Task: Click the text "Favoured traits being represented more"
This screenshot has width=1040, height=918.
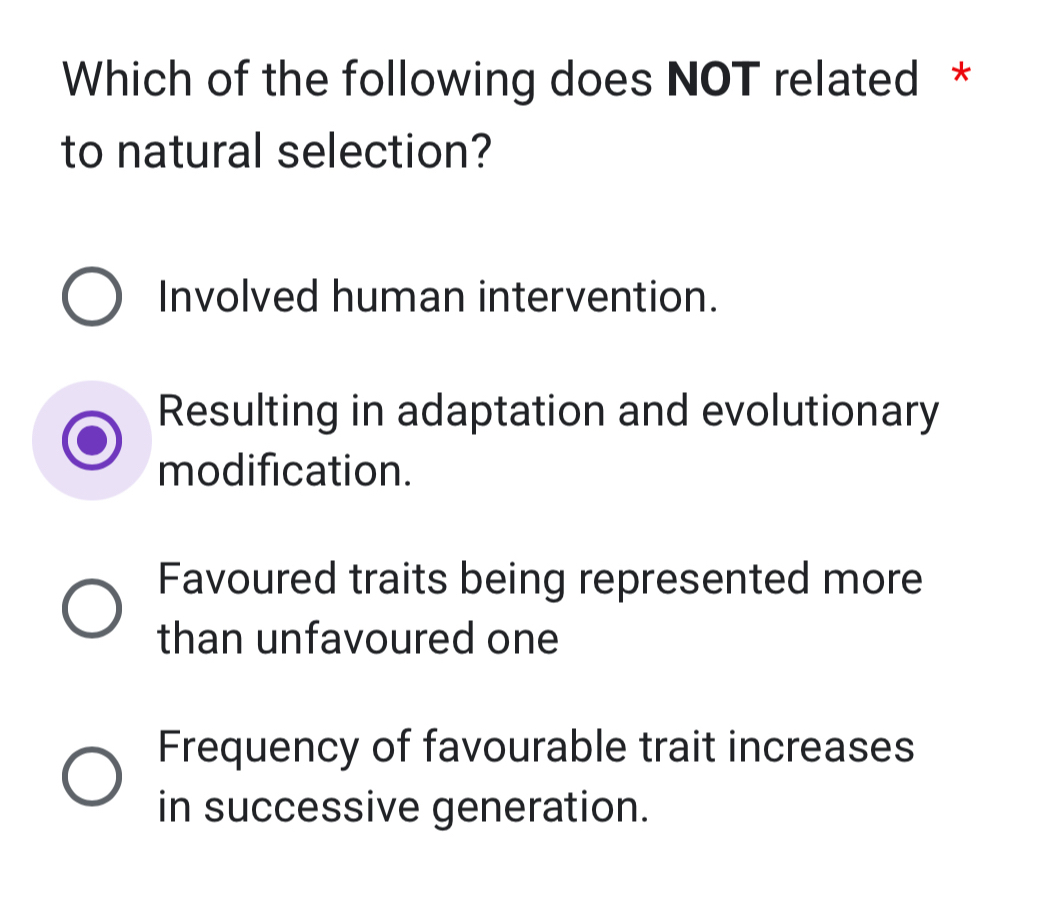Action: click(540, 579)
